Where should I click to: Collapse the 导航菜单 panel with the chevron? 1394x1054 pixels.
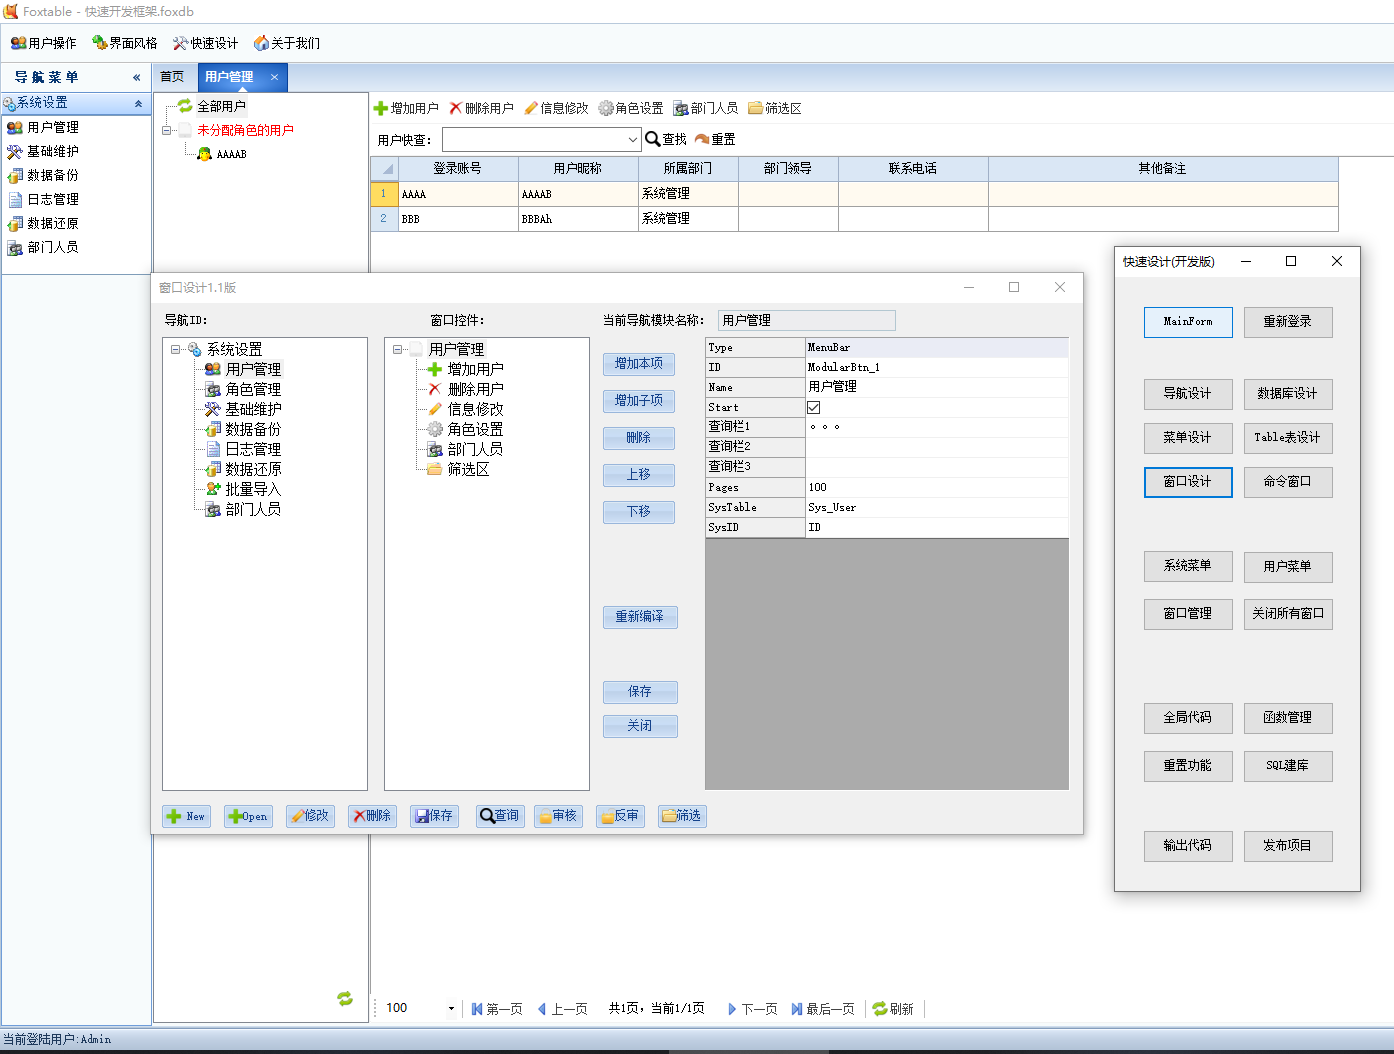point(136,77)
